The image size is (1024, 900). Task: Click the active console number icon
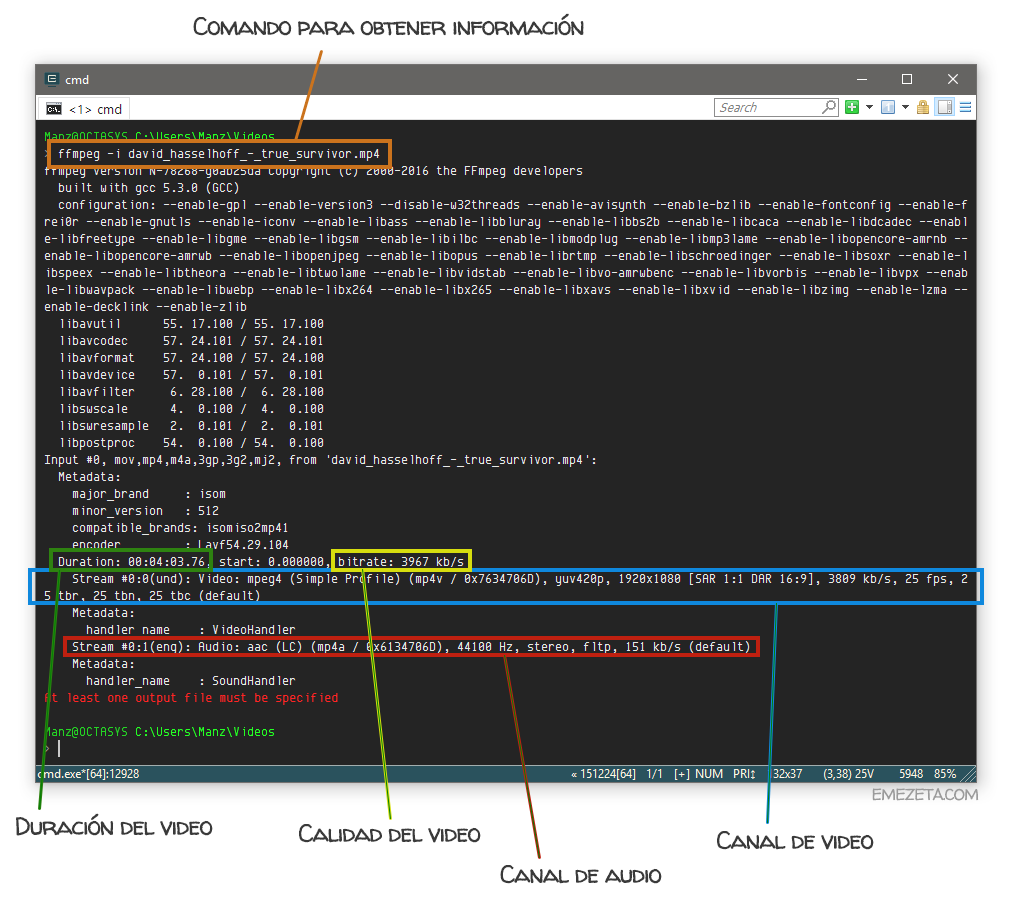(x=888, y=107)
